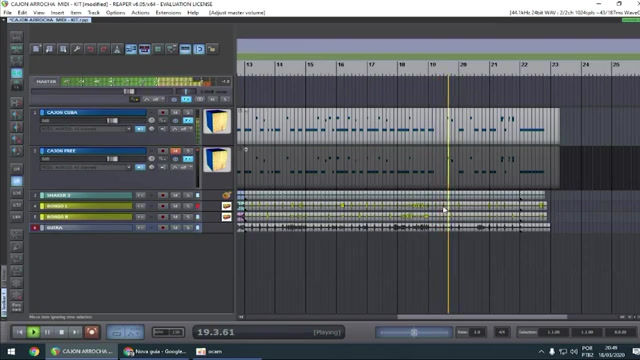Click the CAJON FREE cajon thumbnail image
This screenshot has height=360, width=640.
coord(217,160)
